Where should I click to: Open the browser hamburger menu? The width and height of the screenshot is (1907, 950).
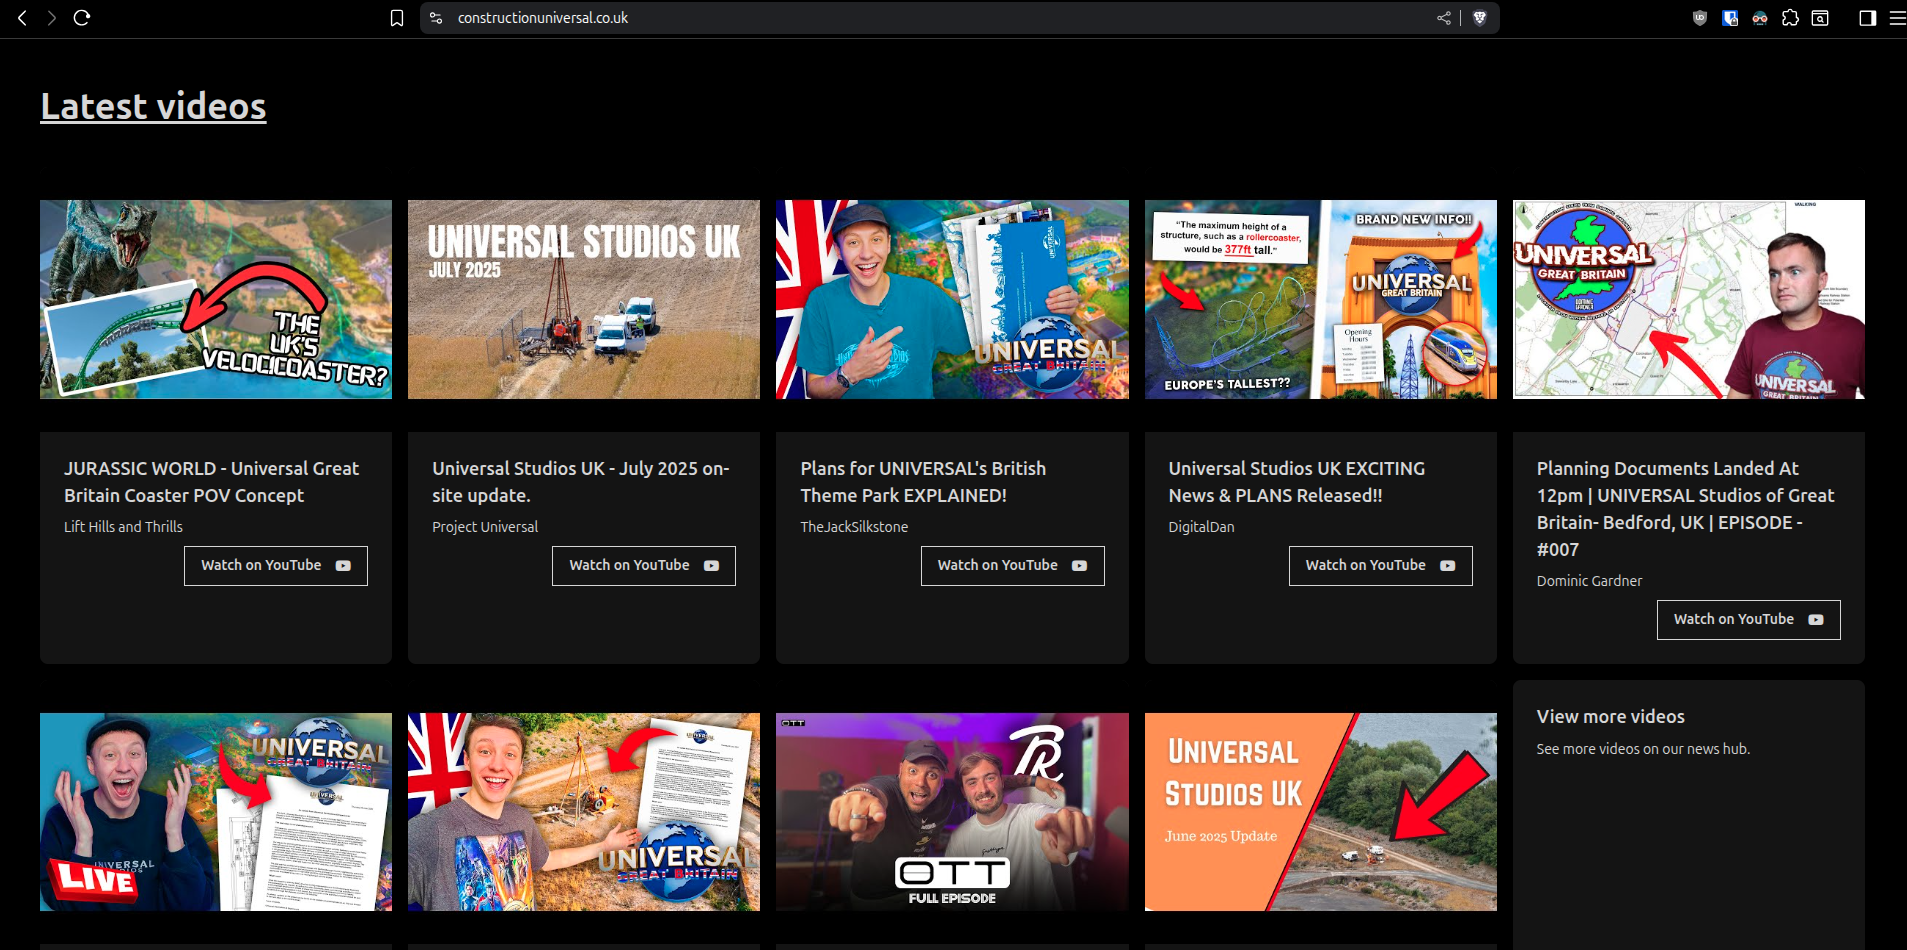[1897, 18]
